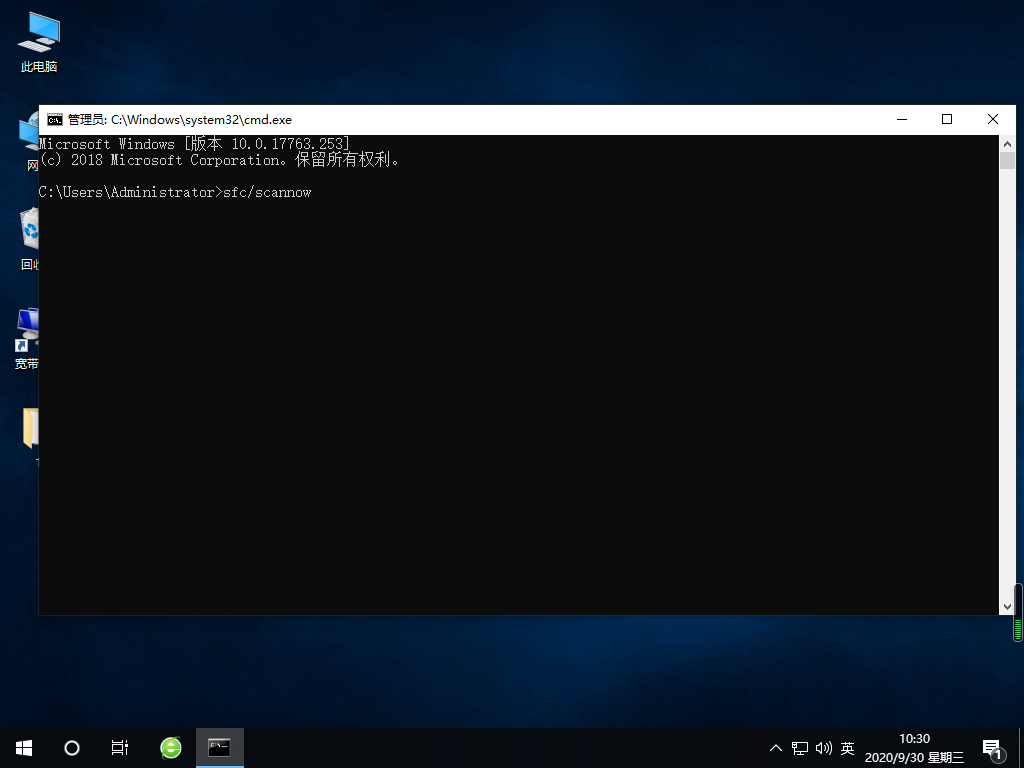The width and height of the screenshot is (1024, 768).
Task: Open the yellow folder on the desktop
Action: (30, 430)
